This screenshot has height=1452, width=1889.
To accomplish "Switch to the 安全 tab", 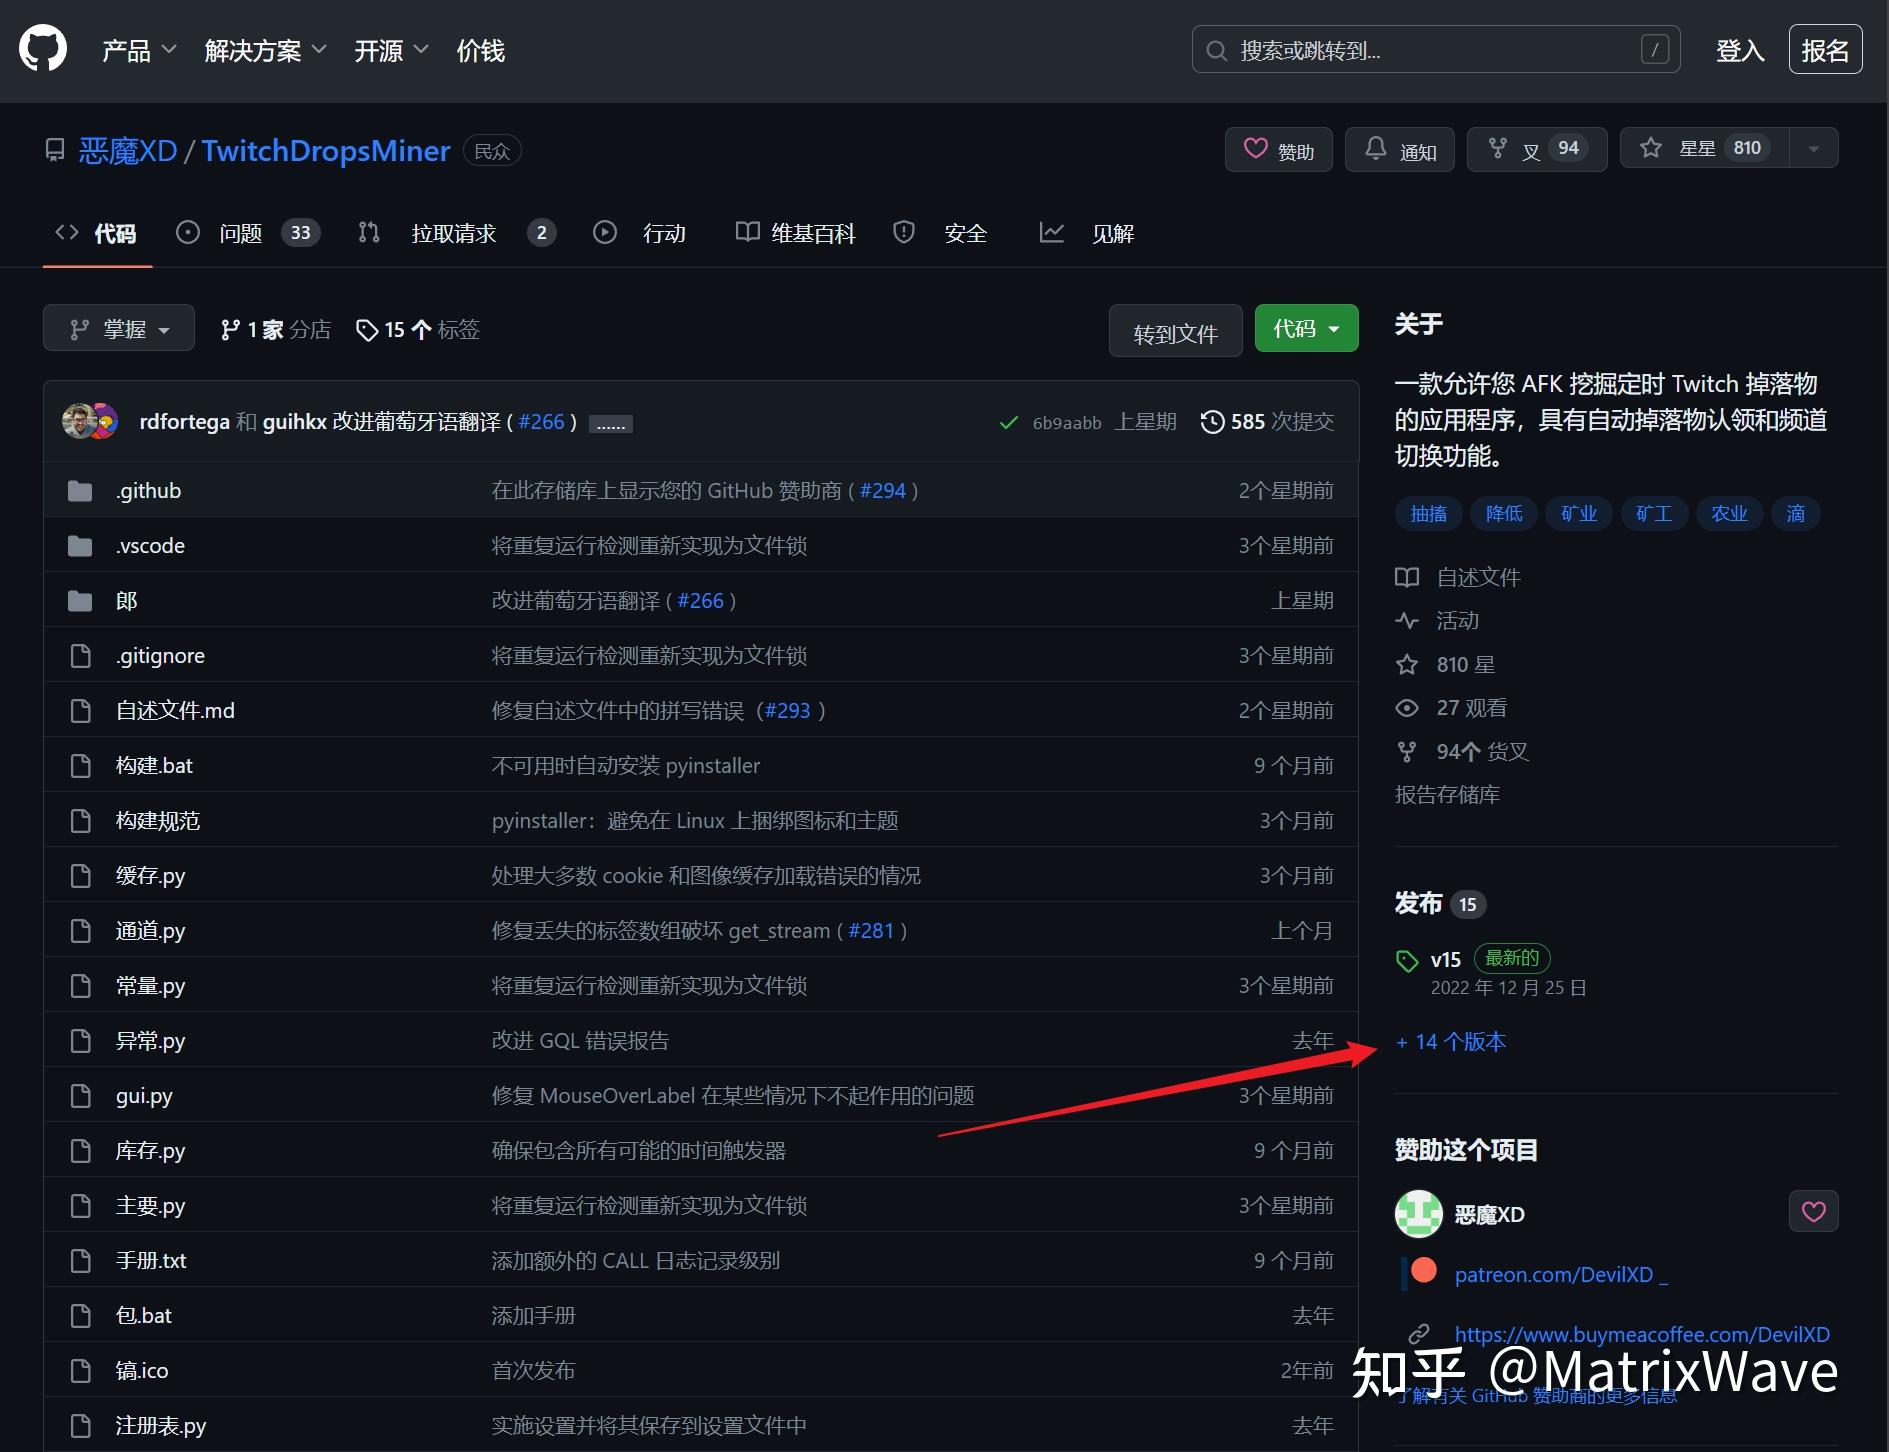I will [940, 234].
